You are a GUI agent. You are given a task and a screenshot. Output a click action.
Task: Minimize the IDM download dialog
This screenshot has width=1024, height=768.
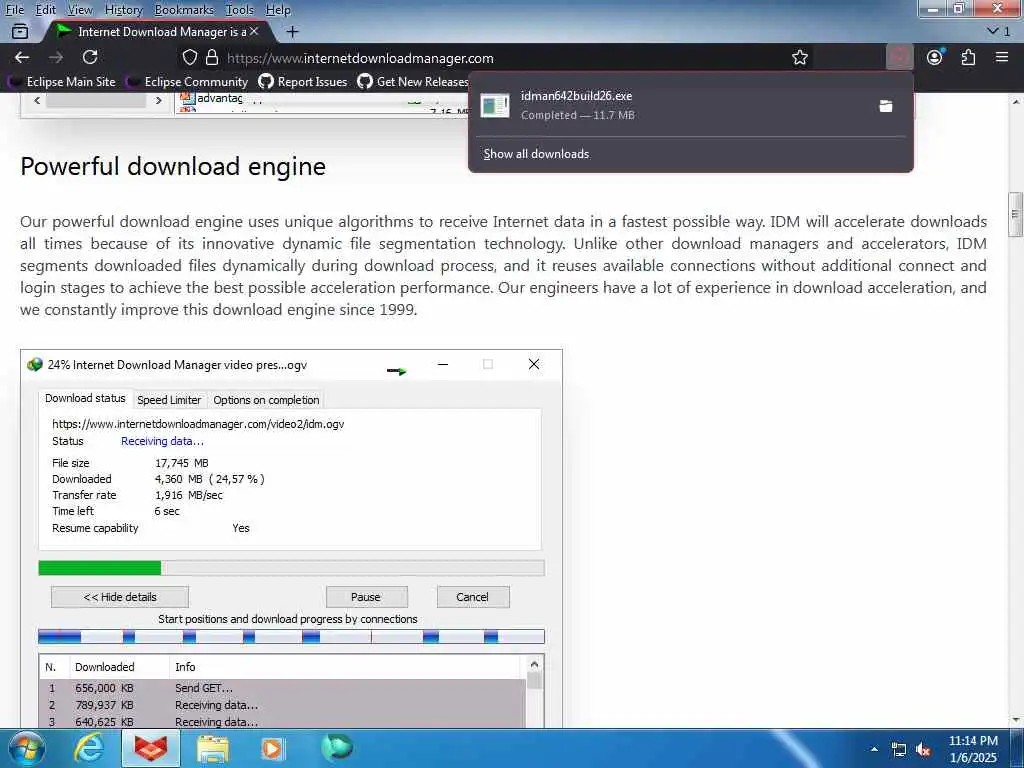coord(443,364)
